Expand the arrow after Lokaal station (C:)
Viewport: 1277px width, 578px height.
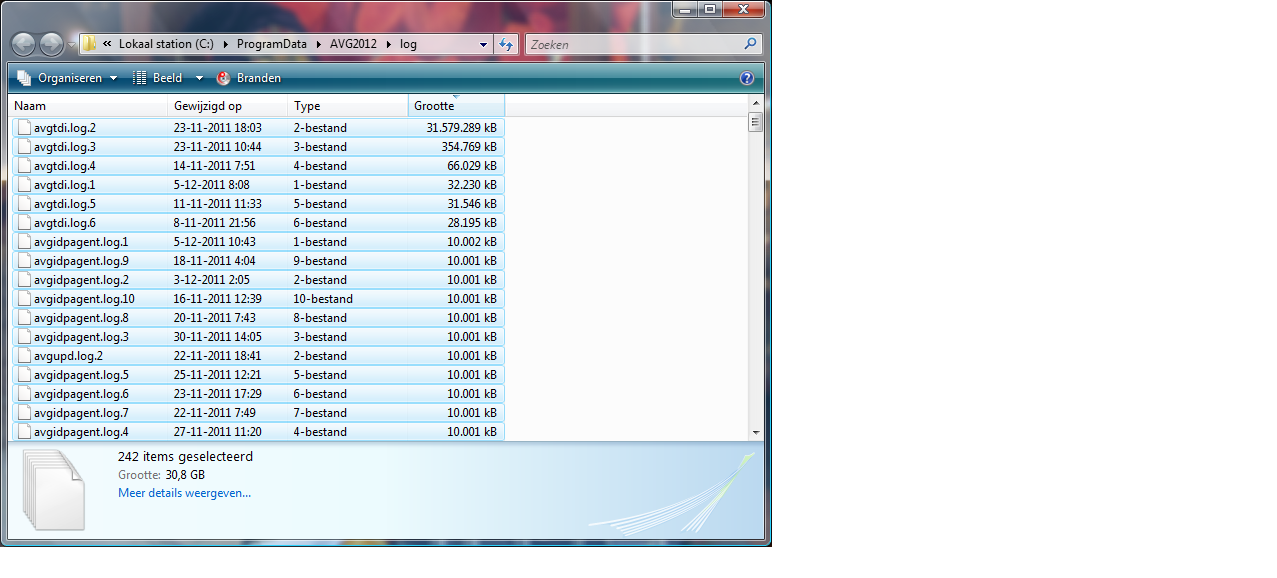(x=226, y=44)
